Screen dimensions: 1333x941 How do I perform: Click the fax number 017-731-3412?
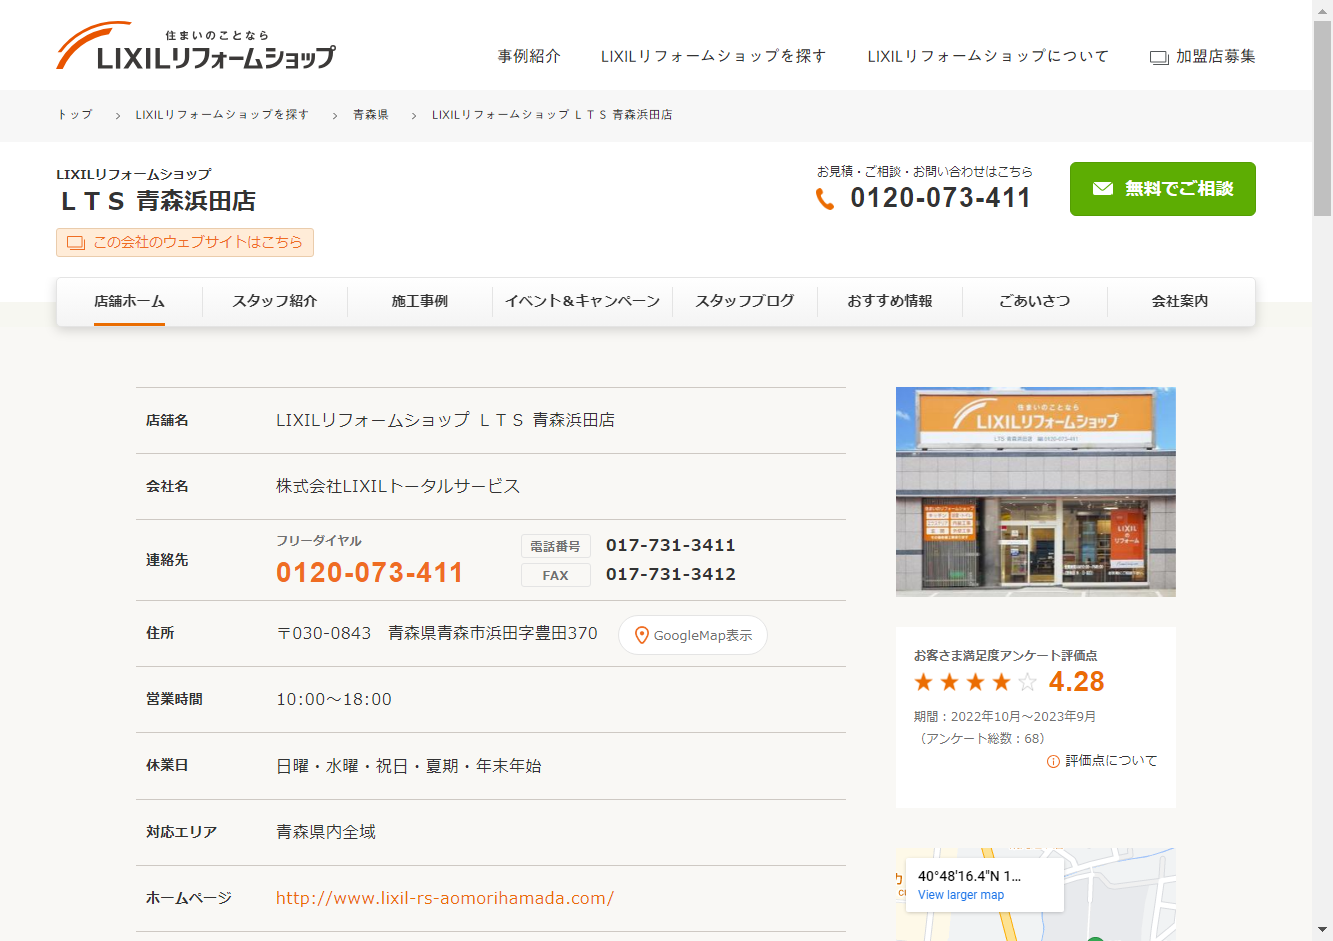pyautogui.click(x=671, y=574)
